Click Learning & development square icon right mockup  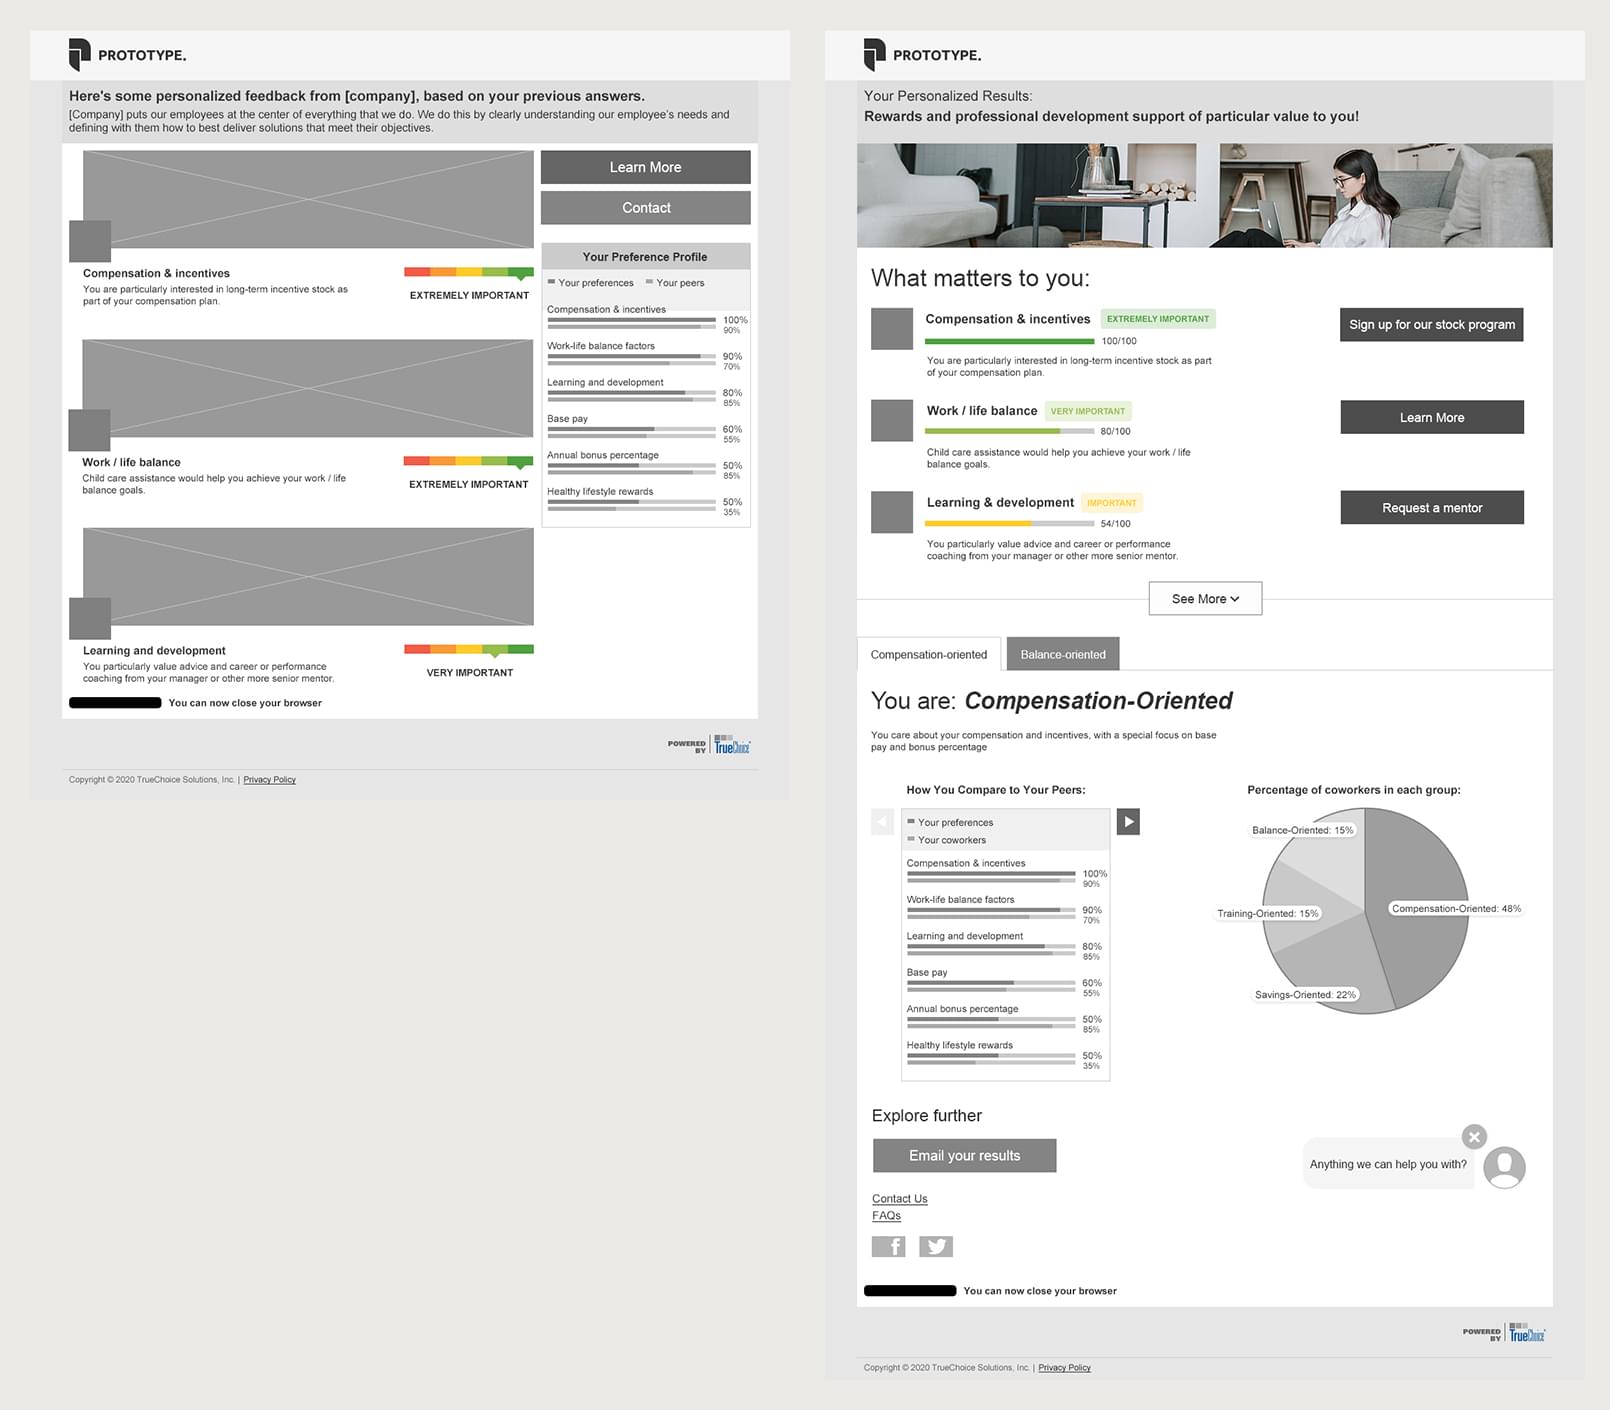[892, 512]
